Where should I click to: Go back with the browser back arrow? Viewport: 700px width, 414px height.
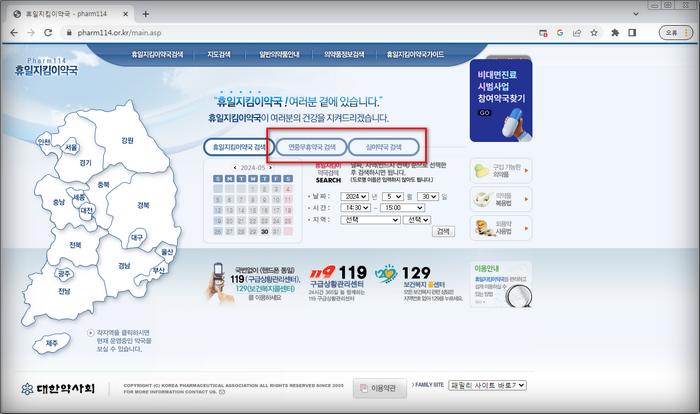click(14, 33)
